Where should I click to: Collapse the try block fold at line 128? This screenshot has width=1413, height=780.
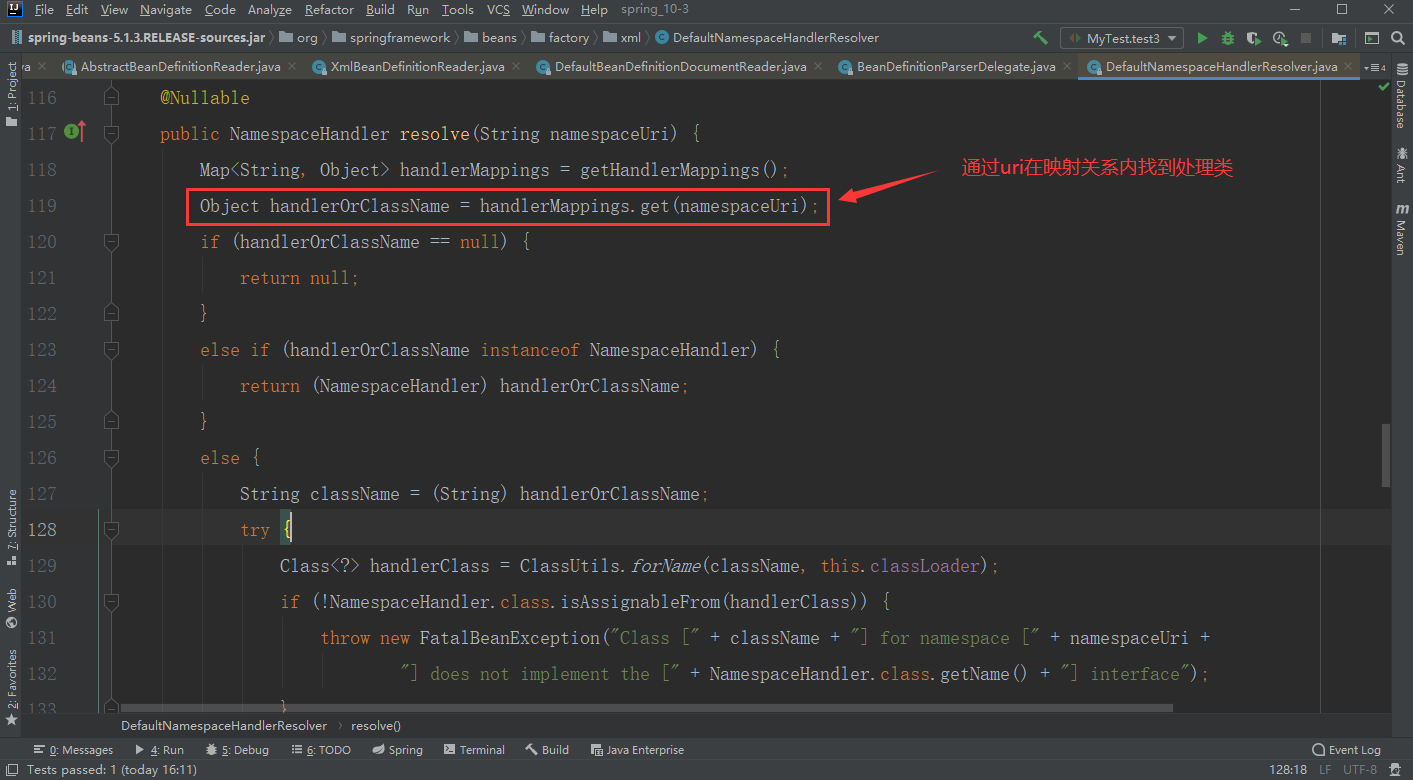pos(111,529)
